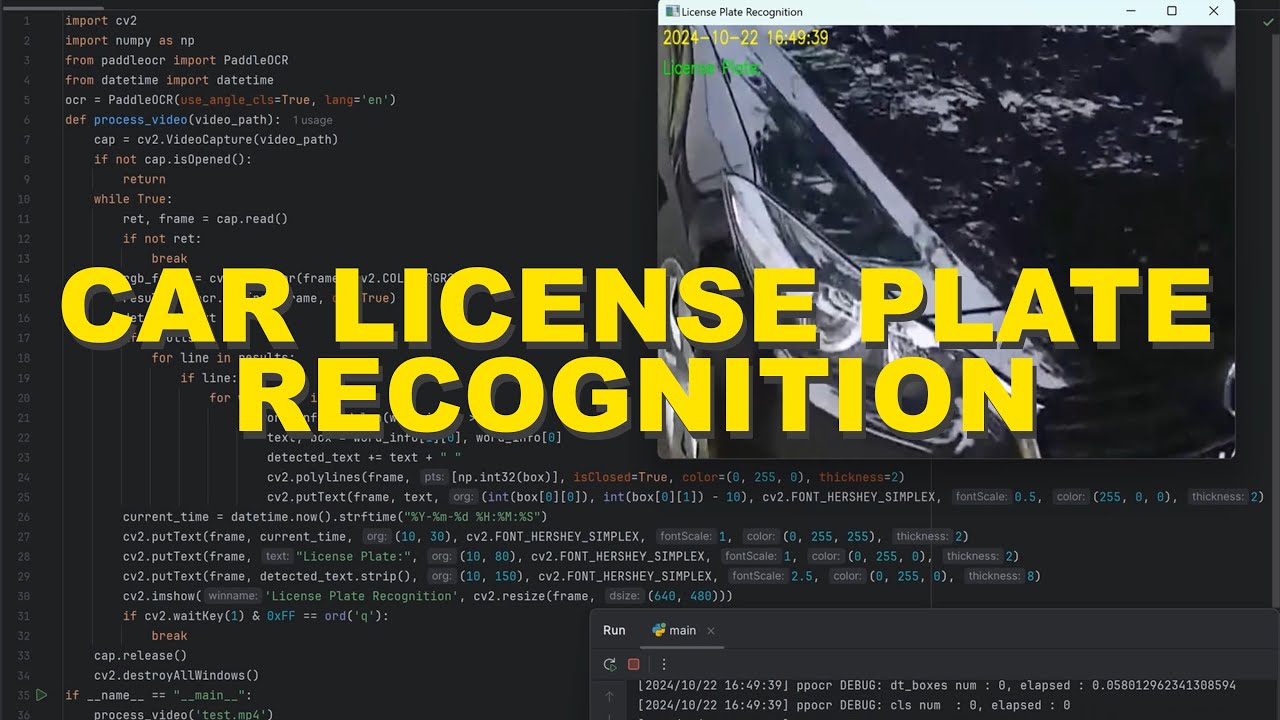
Task: Click 'if not cap.isOpened():' line
Action: (x=173, y=160)
